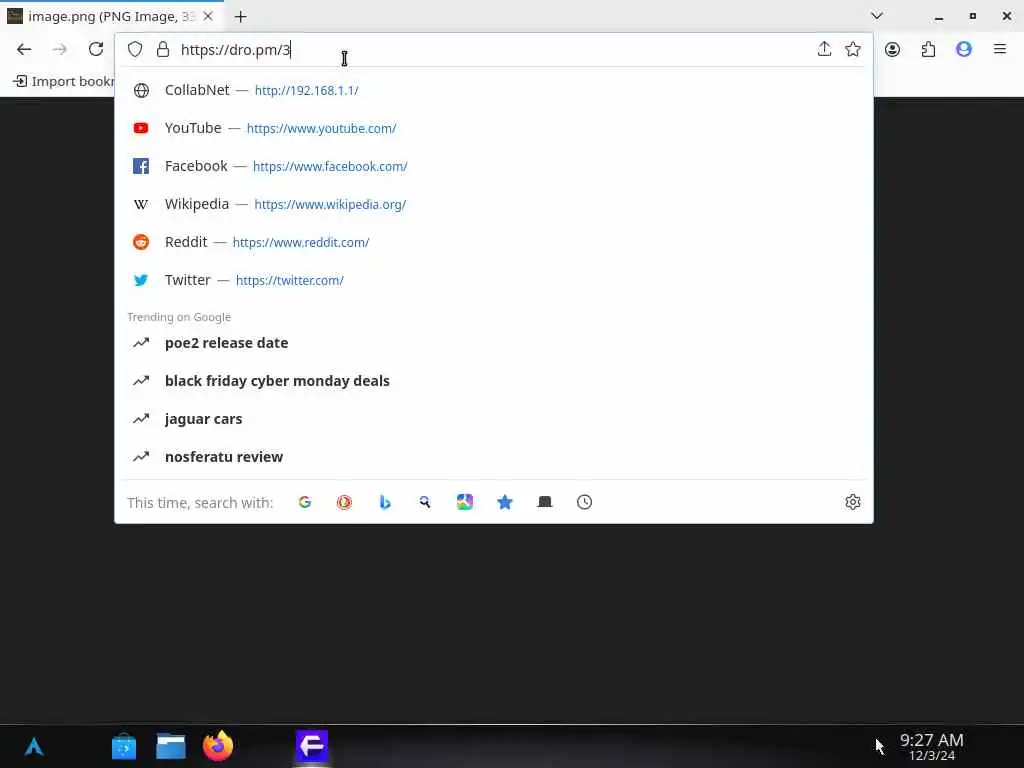1024x768 pixels.
Task: Click the colorful square search engine icon
Action: coord(464,502)
